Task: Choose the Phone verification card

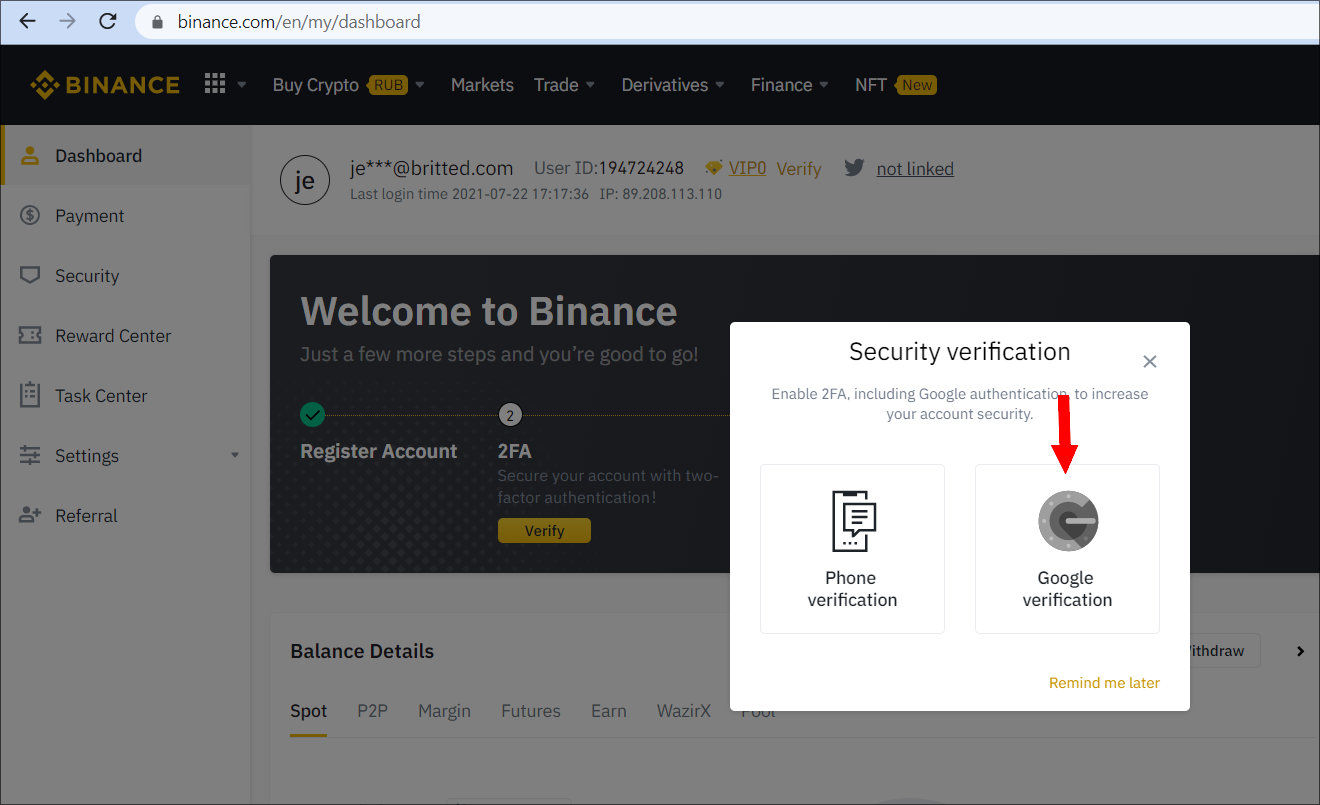Action: (x=852, y=549)
